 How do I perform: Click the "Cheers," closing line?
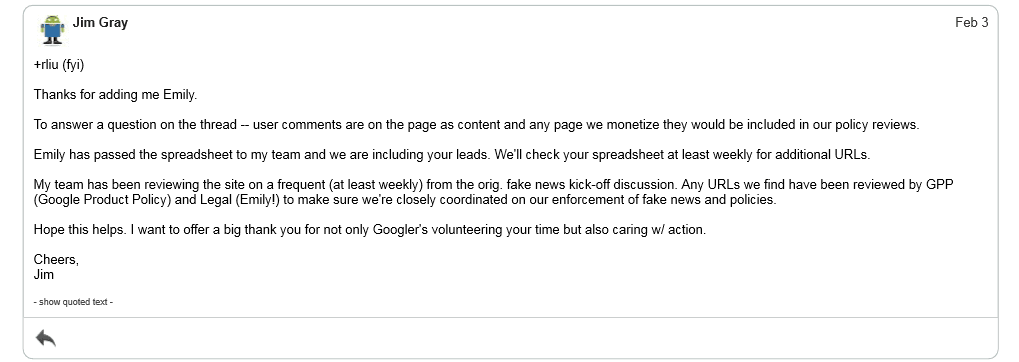(x=56, y=260)
